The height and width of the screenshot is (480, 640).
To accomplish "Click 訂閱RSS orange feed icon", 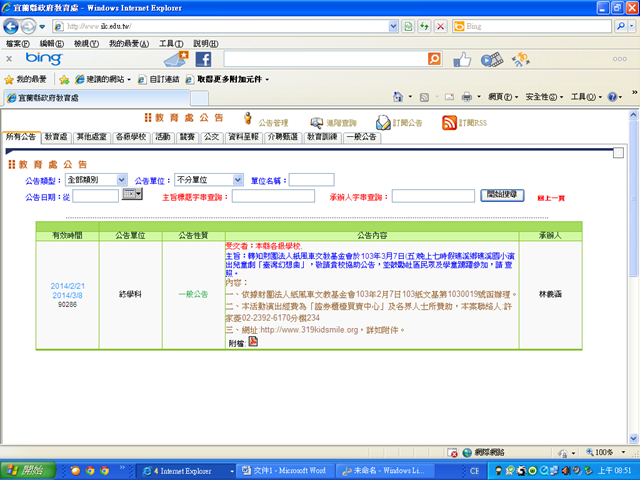I will click(x=449, y=122).
